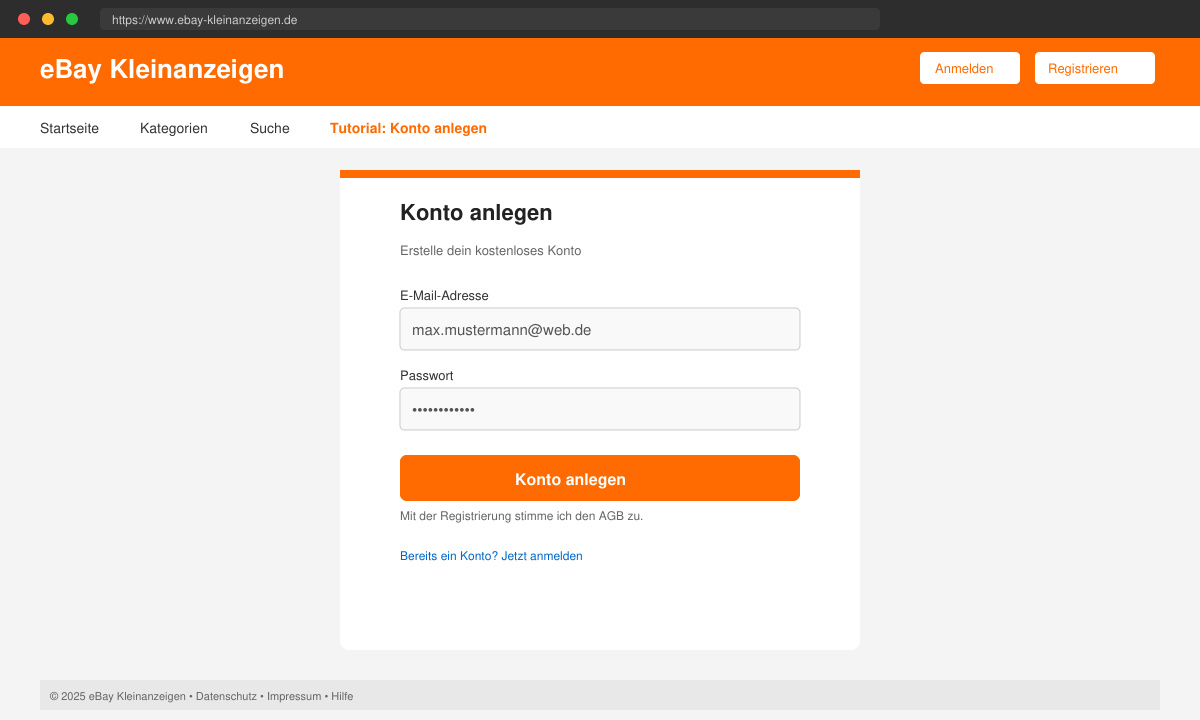Click the Registrieren button in header

(x=1094, y=68)
